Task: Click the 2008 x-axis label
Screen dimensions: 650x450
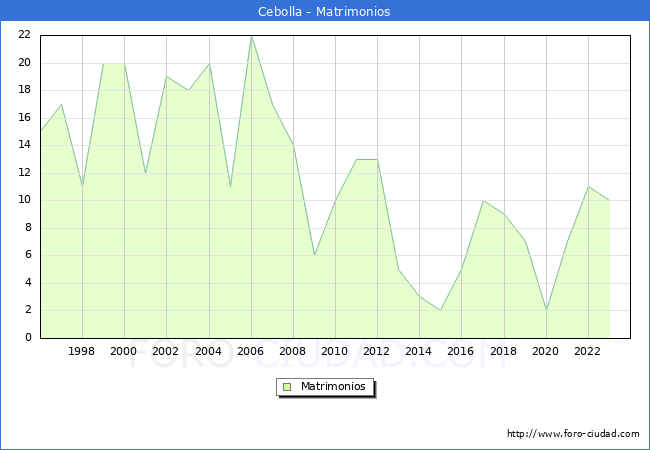Action: point(292,351)
